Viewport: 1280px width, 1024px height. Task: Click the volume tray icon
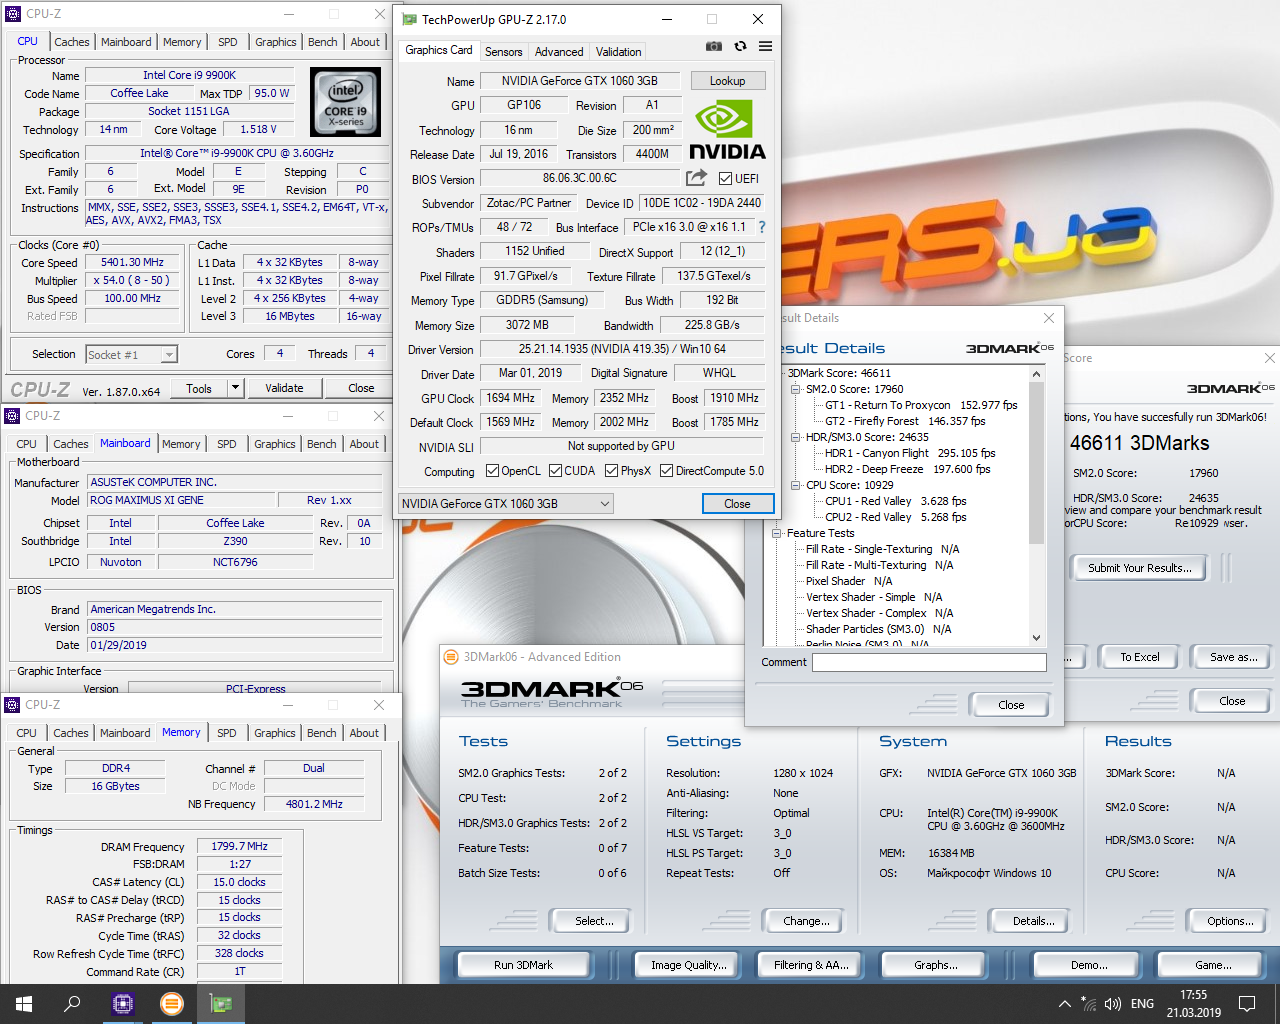click(x=1113, y=1004)
